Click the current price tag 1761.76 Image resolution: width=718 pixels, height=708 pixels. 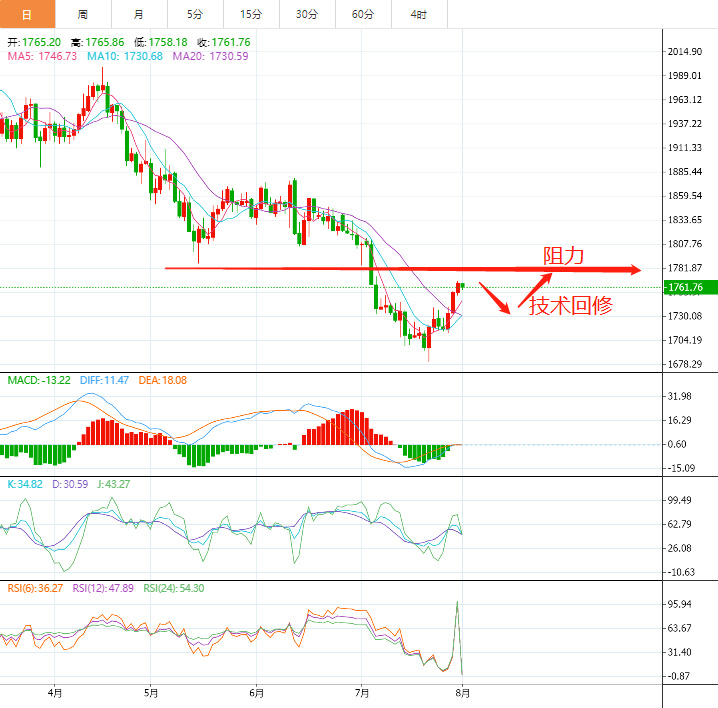point(690,288)
